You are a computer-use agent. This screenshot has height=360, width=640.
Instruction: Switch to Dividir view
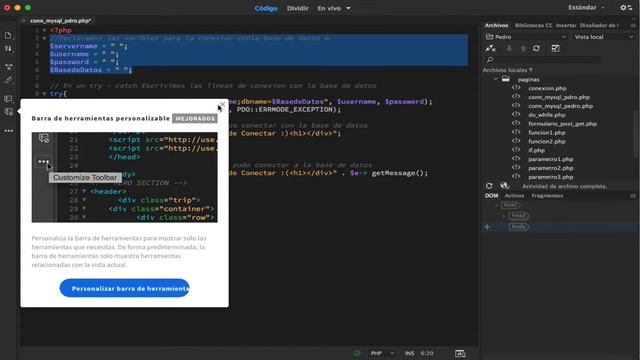[x=298, y=8]
